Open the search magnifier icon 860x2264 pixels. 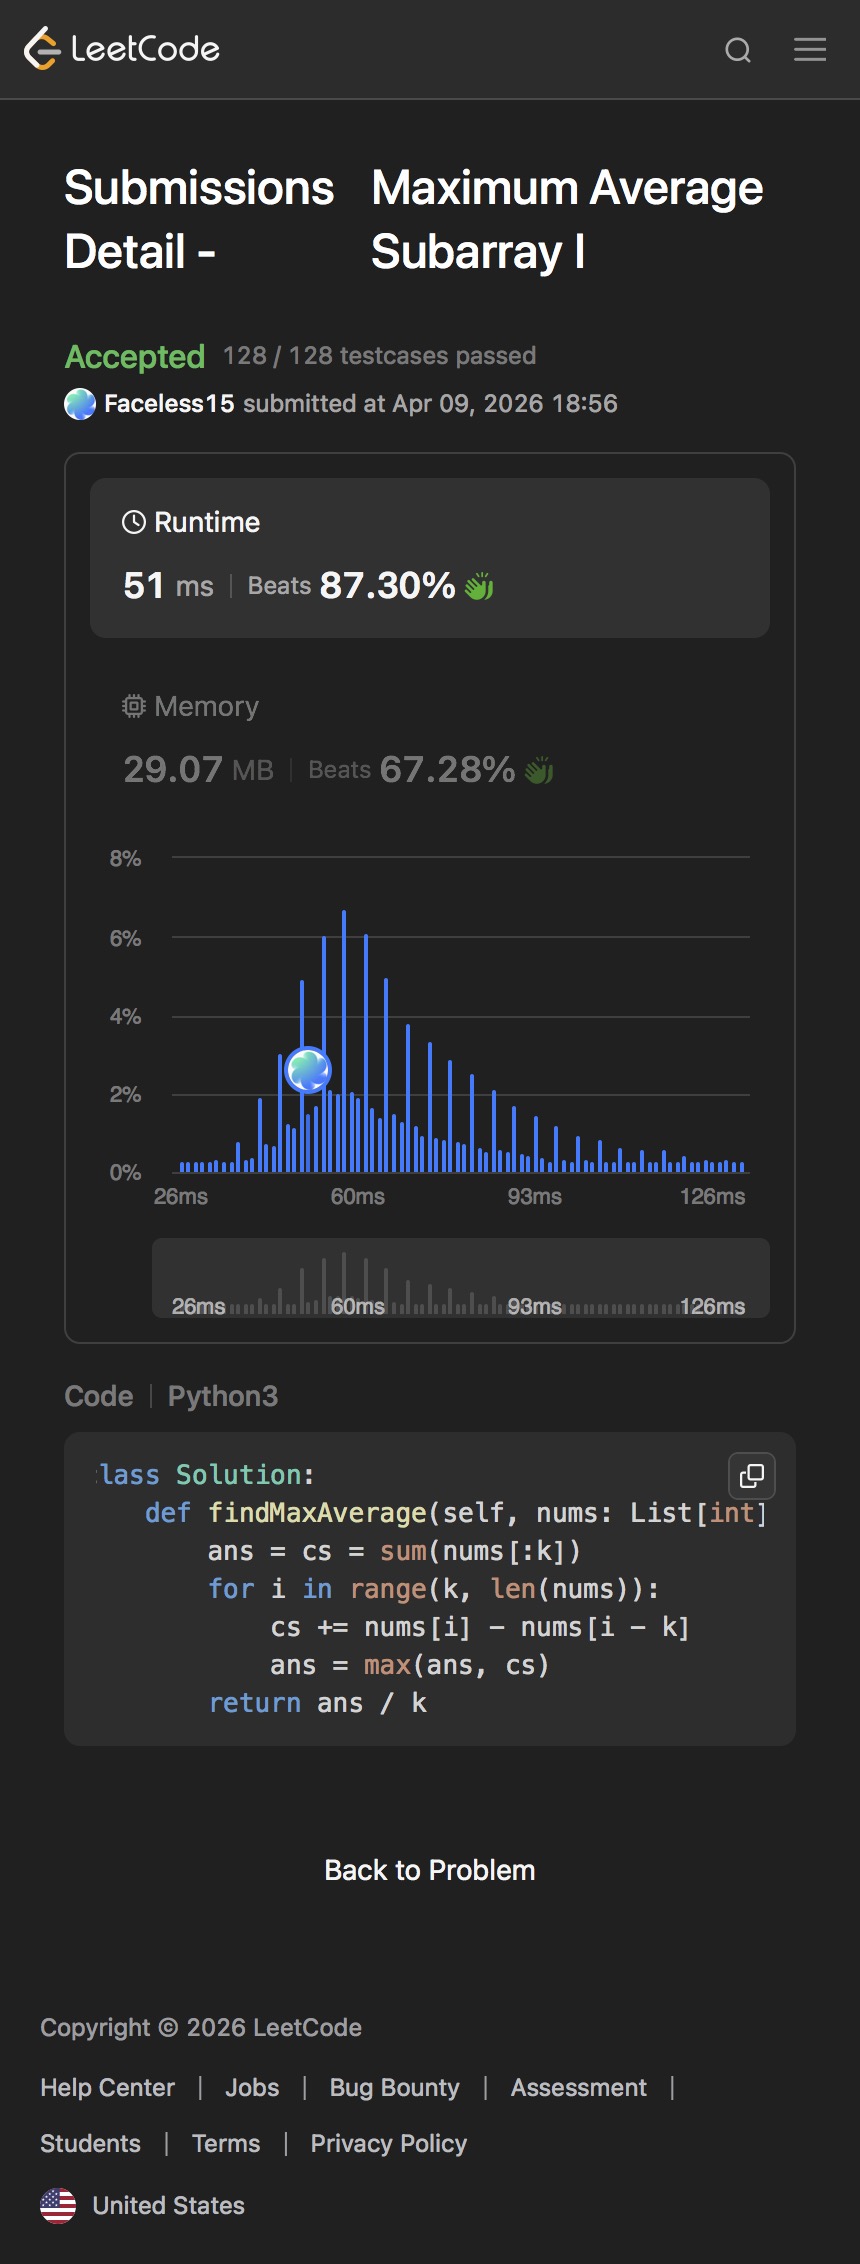pyautogui.click(x=738, y=50)
